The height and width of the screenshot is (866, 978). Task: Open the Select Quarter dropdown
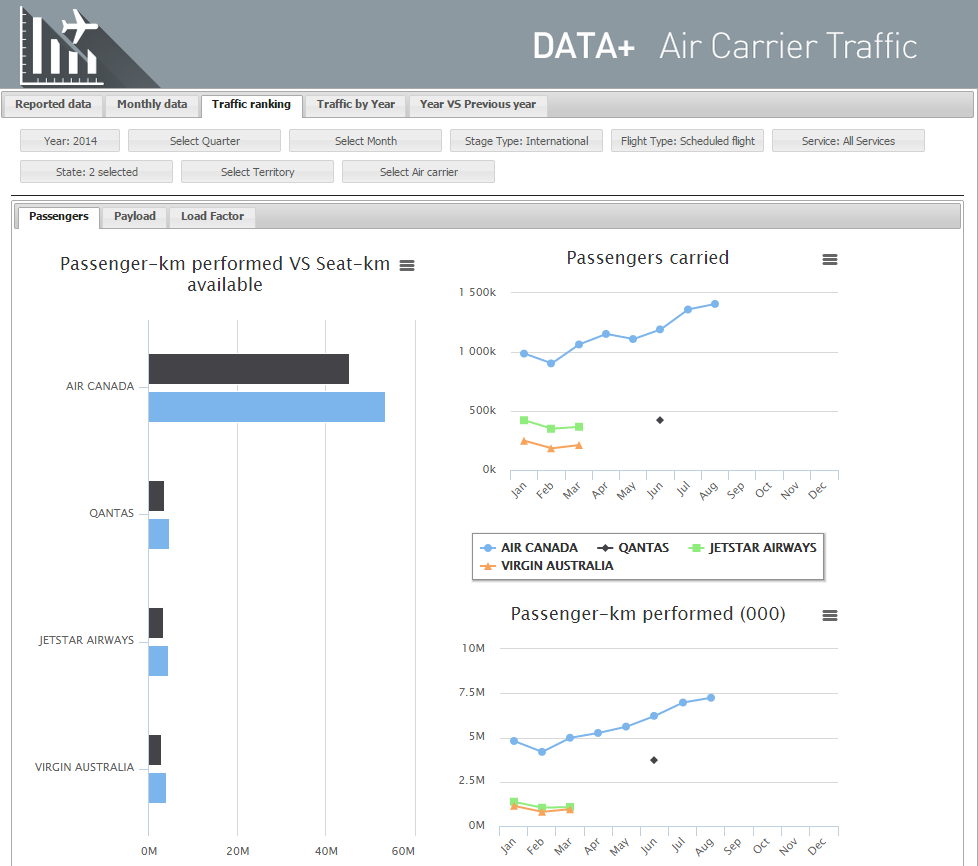tap(205, 141)
